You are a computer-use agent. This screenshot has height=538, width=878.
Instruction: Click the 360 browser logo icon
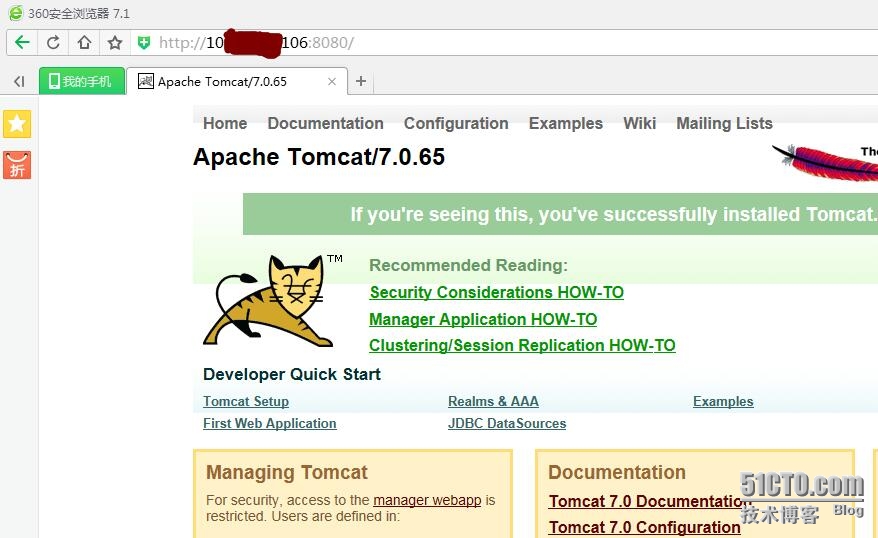coord(16,13)
